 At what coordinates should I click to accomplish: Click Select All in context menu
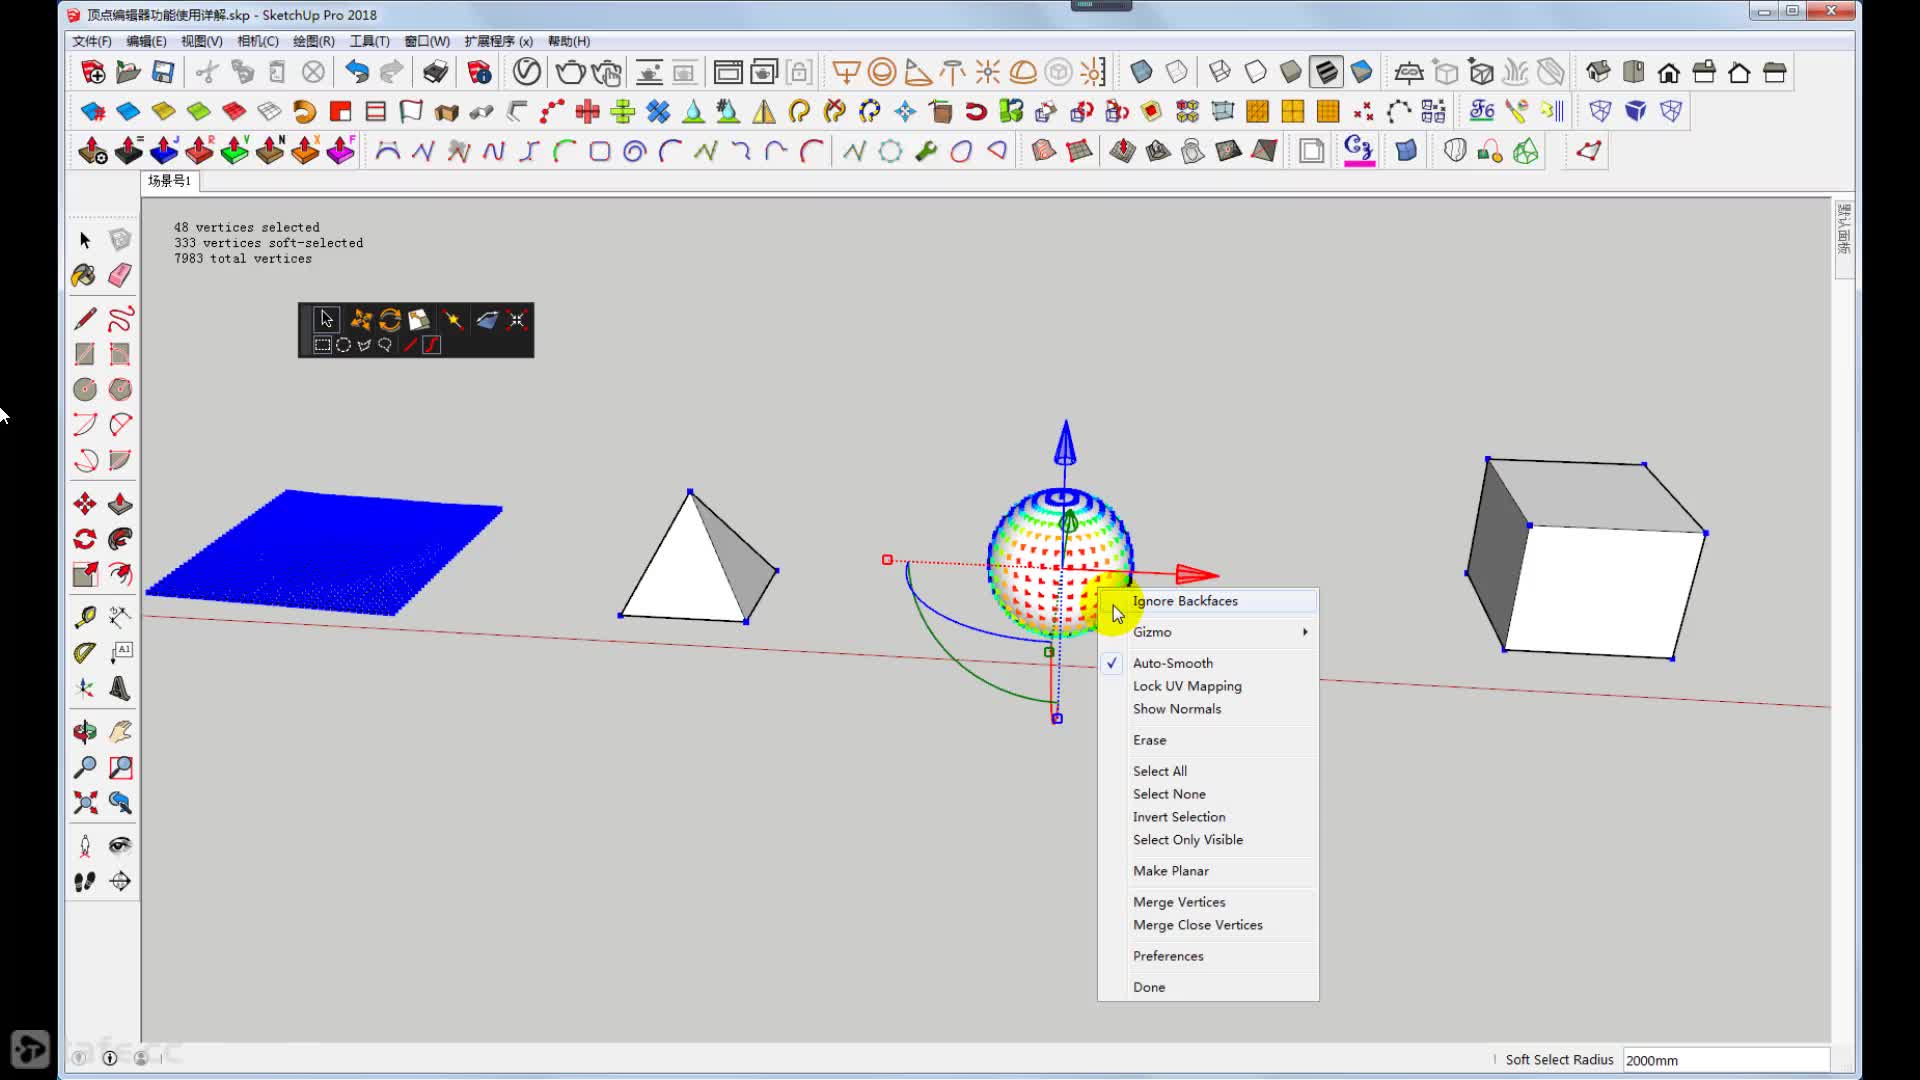tap(1159, 770)
